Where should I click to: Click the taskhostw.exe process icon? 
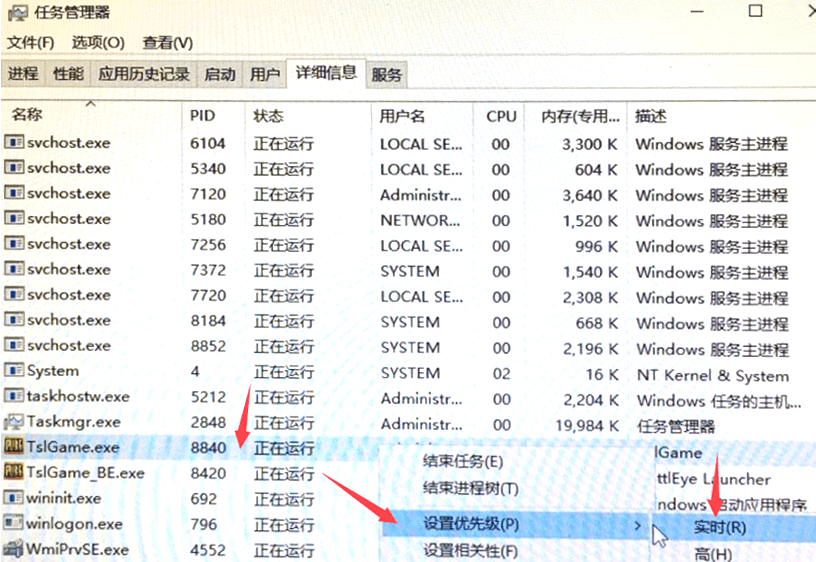(x=14, y=397)
